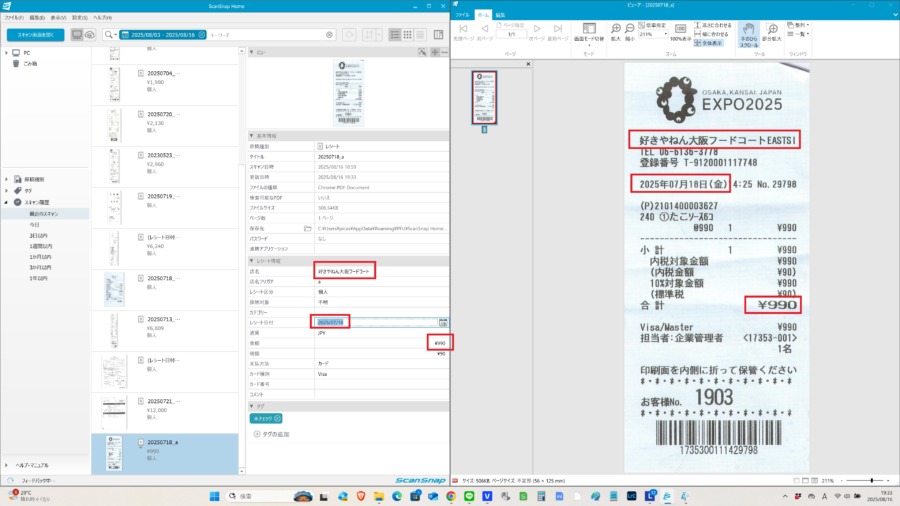The image size is (900, 506).
Task: Select the 20250721_ receipt for ¥12,000
Action: click(165, 412)
